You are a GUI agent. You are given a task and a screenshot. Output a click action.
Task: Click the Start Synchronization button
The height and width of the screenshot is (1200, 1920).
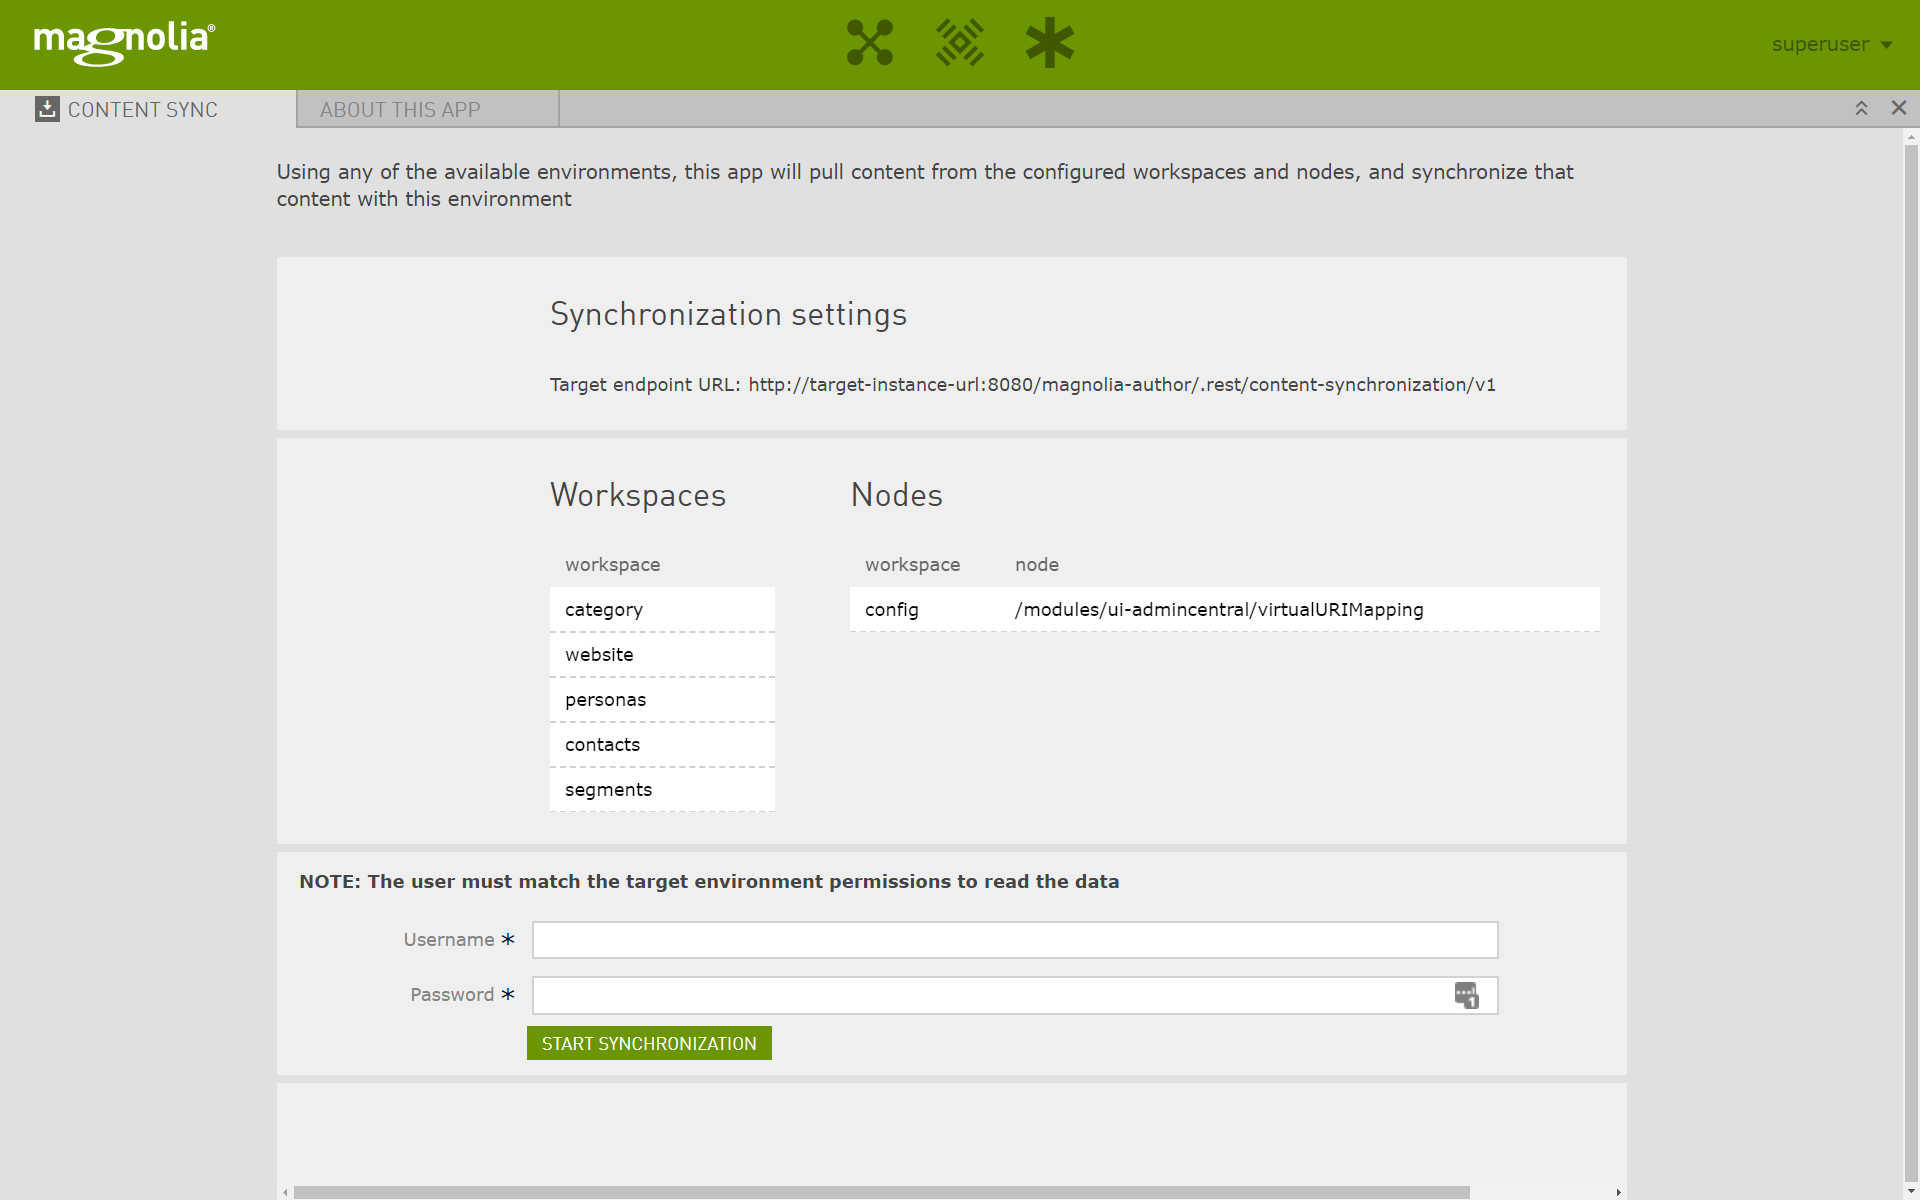click(648, 1042)
